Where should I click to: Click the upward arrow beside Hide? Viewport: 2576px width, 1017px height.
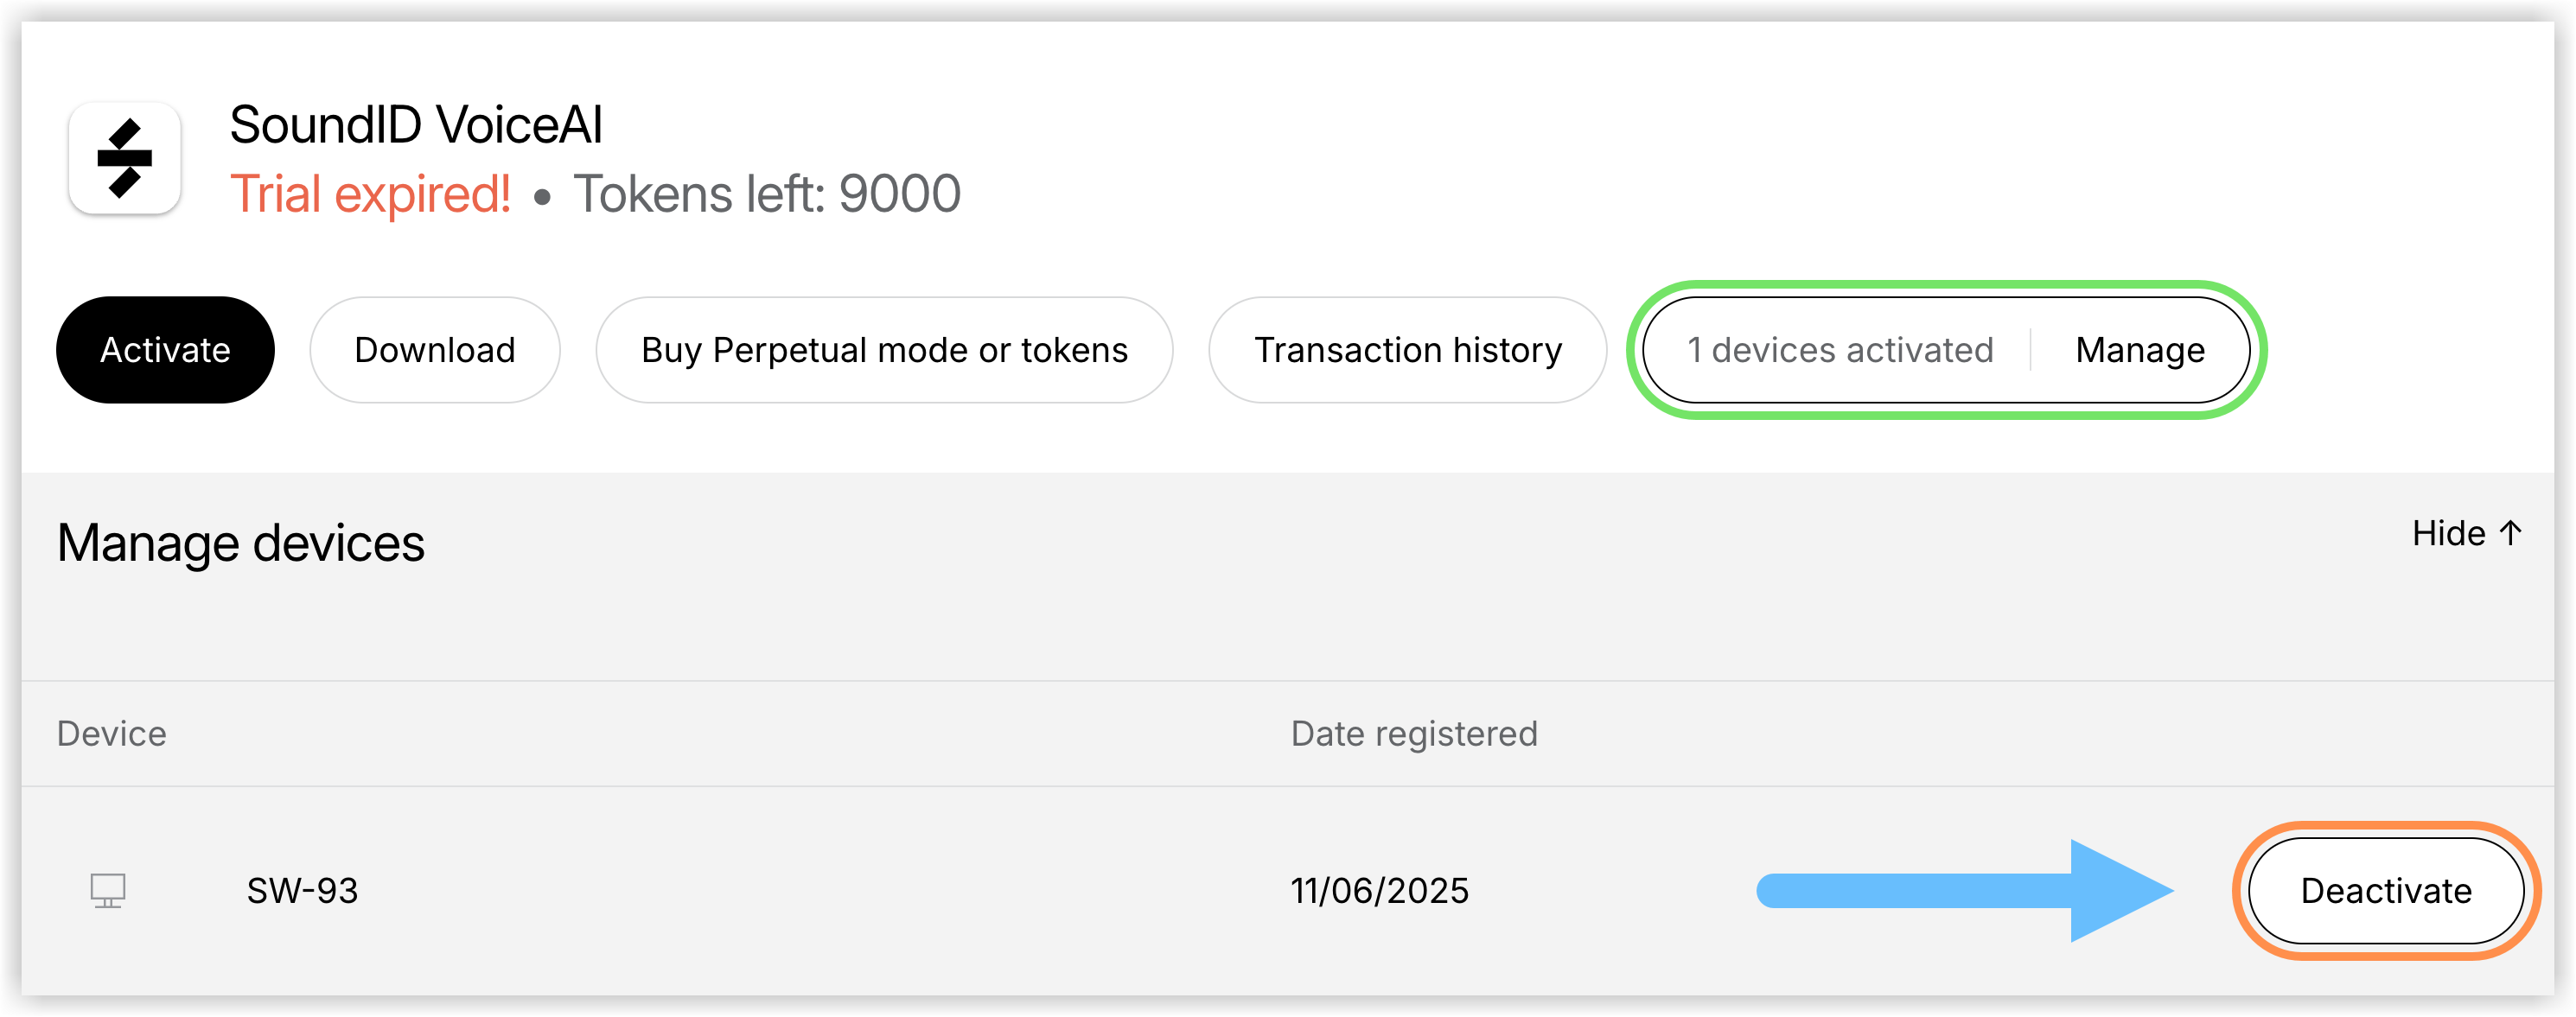pyautogui.click(x=2511, y=533)
